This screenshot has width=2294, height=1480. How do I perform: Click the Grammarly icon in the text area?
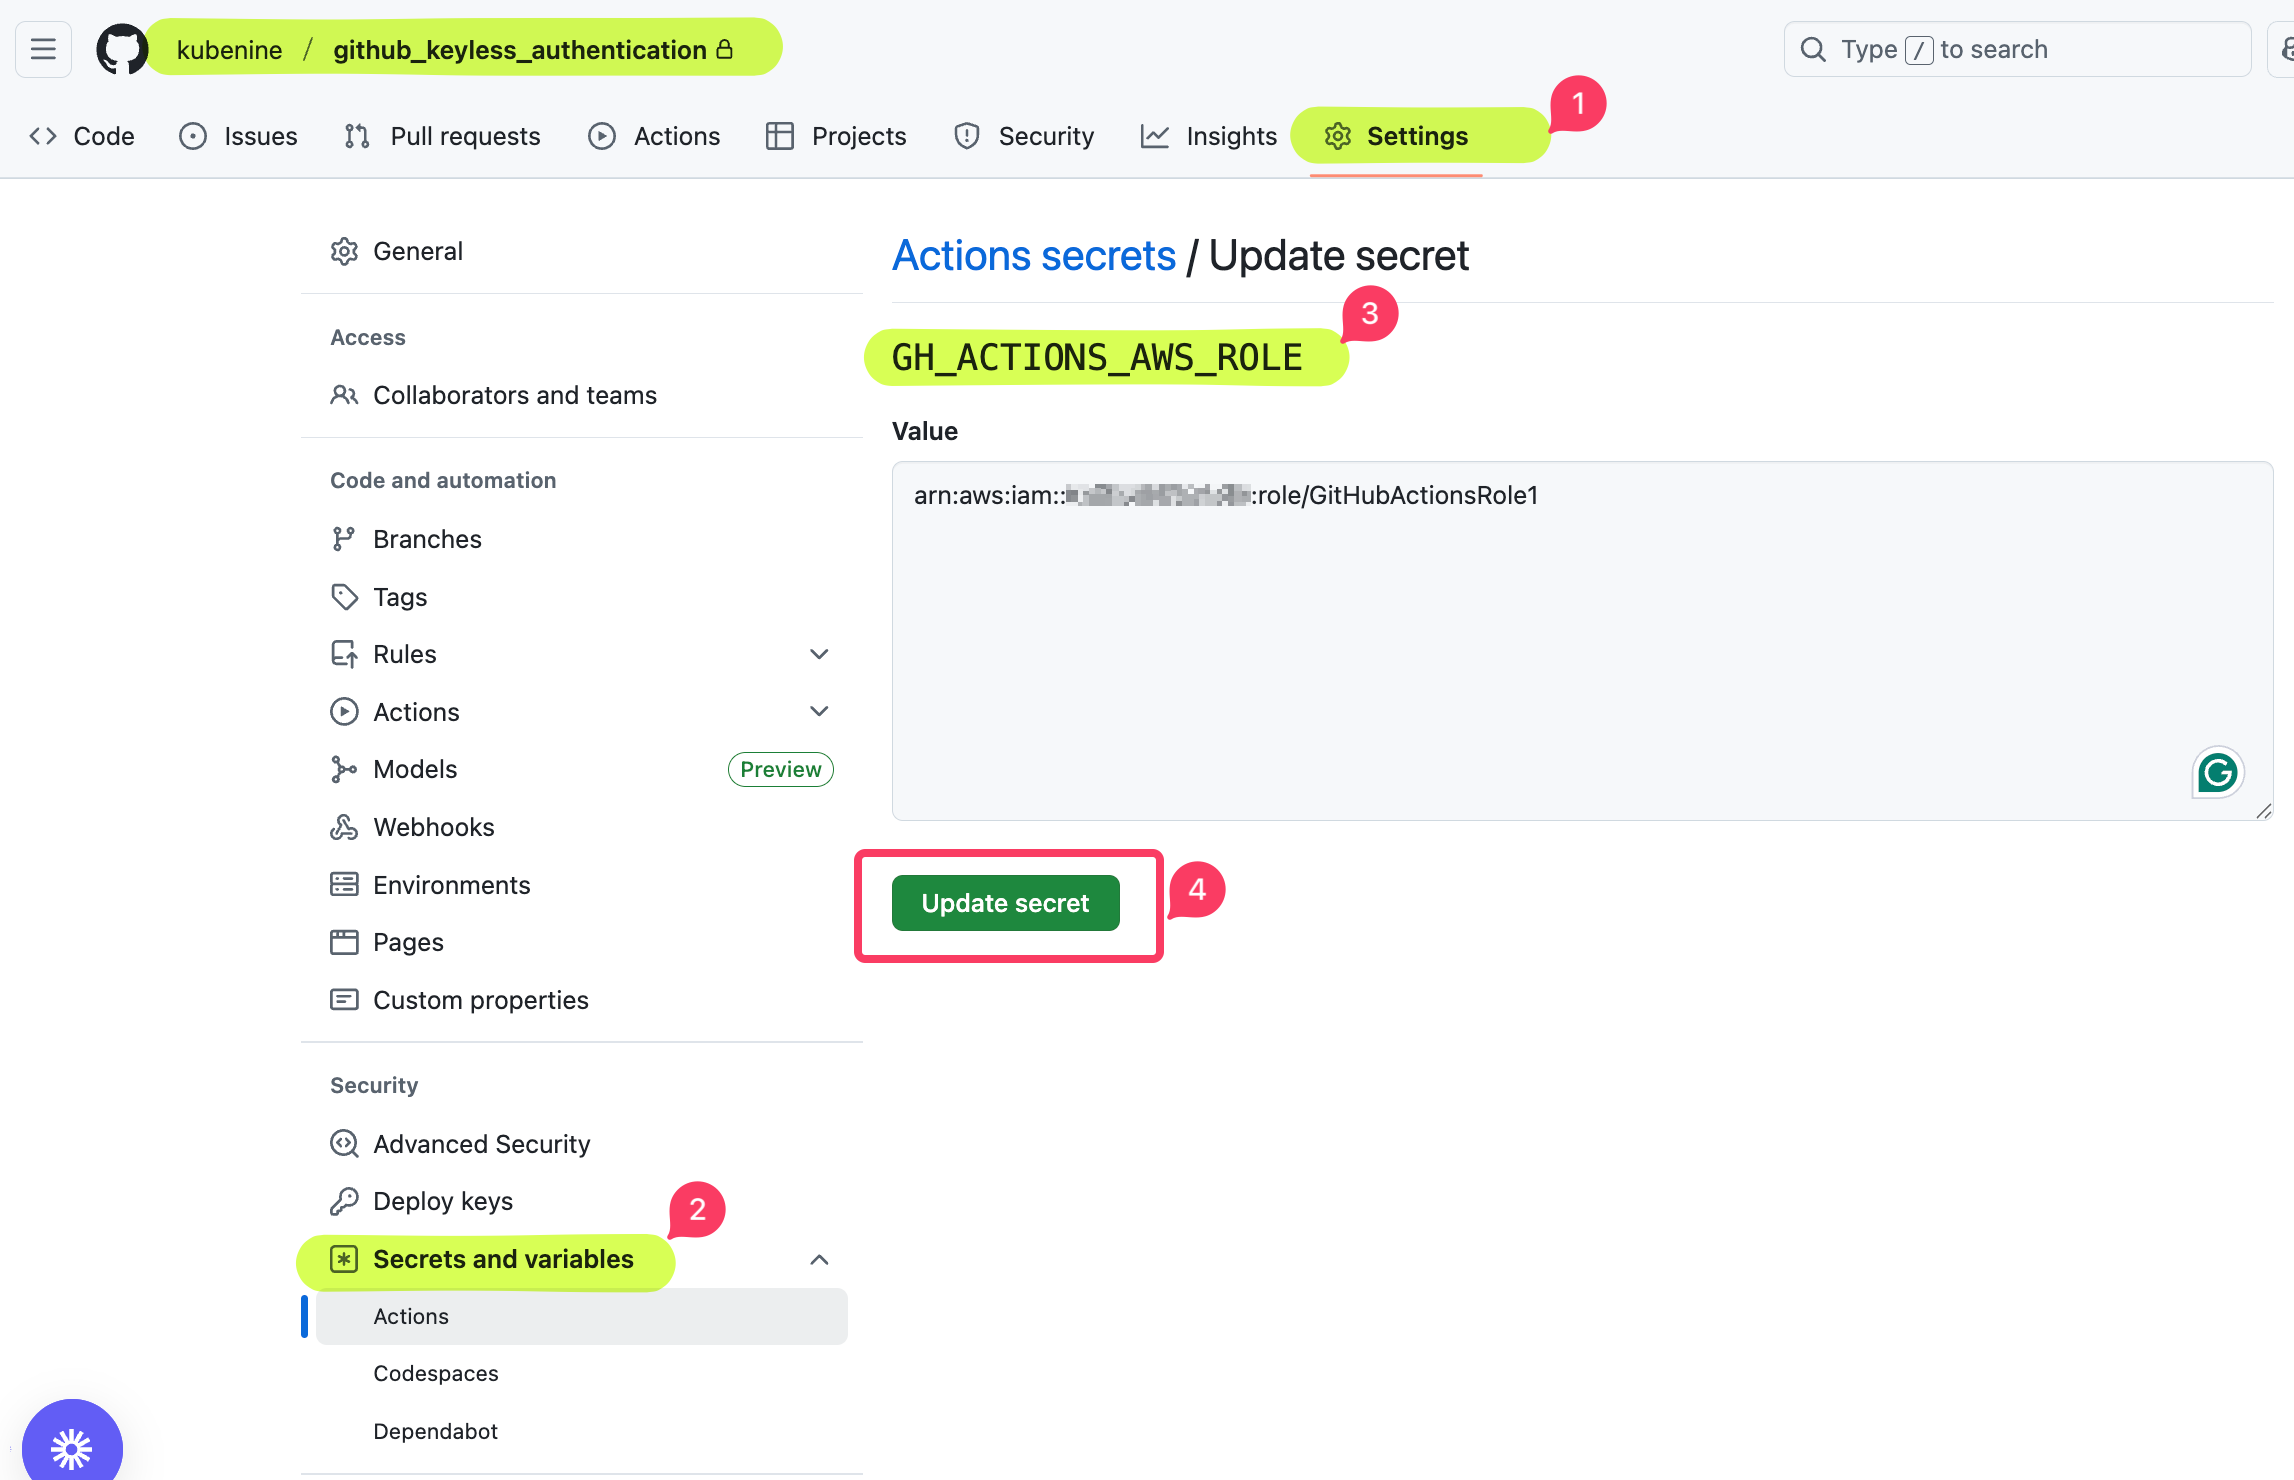click(2217, 771)
